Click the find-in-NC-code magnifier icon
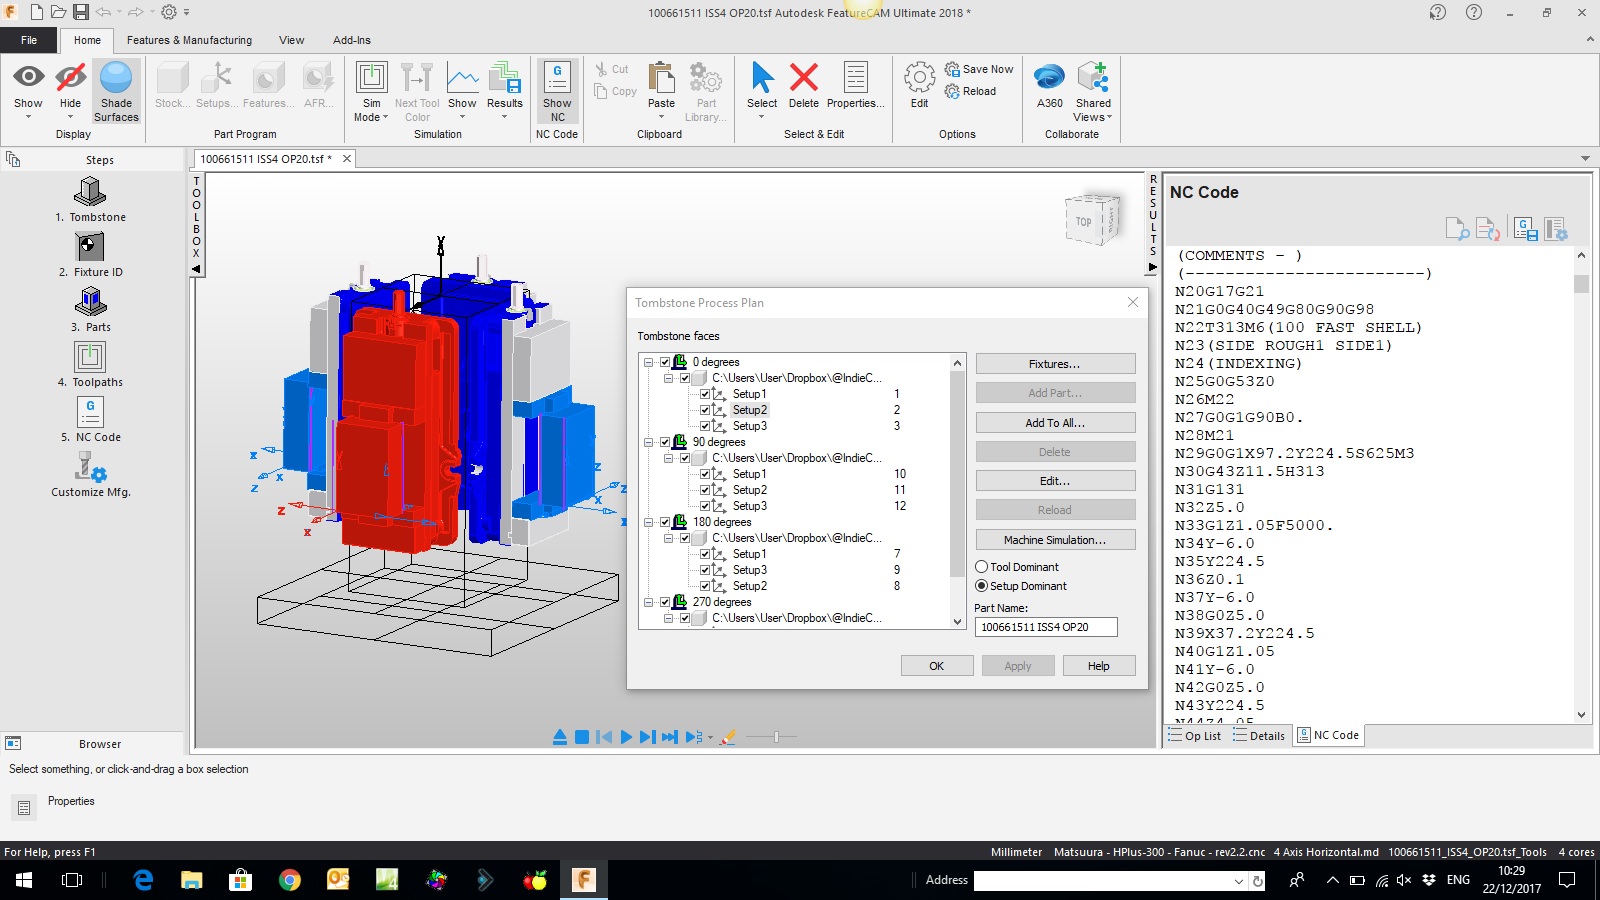Viewport: 1600px width, 900px height. click(1457, 229)
